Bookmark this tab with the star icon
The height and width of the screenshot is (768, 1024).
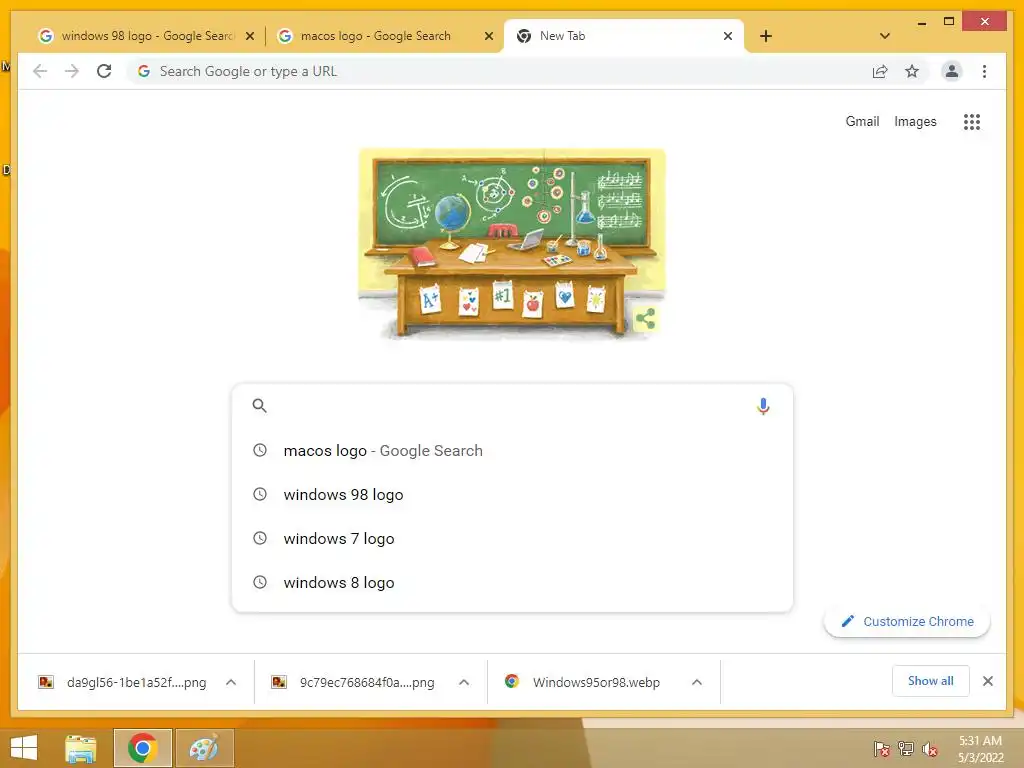pyautogui.click(x=912, y=72)
